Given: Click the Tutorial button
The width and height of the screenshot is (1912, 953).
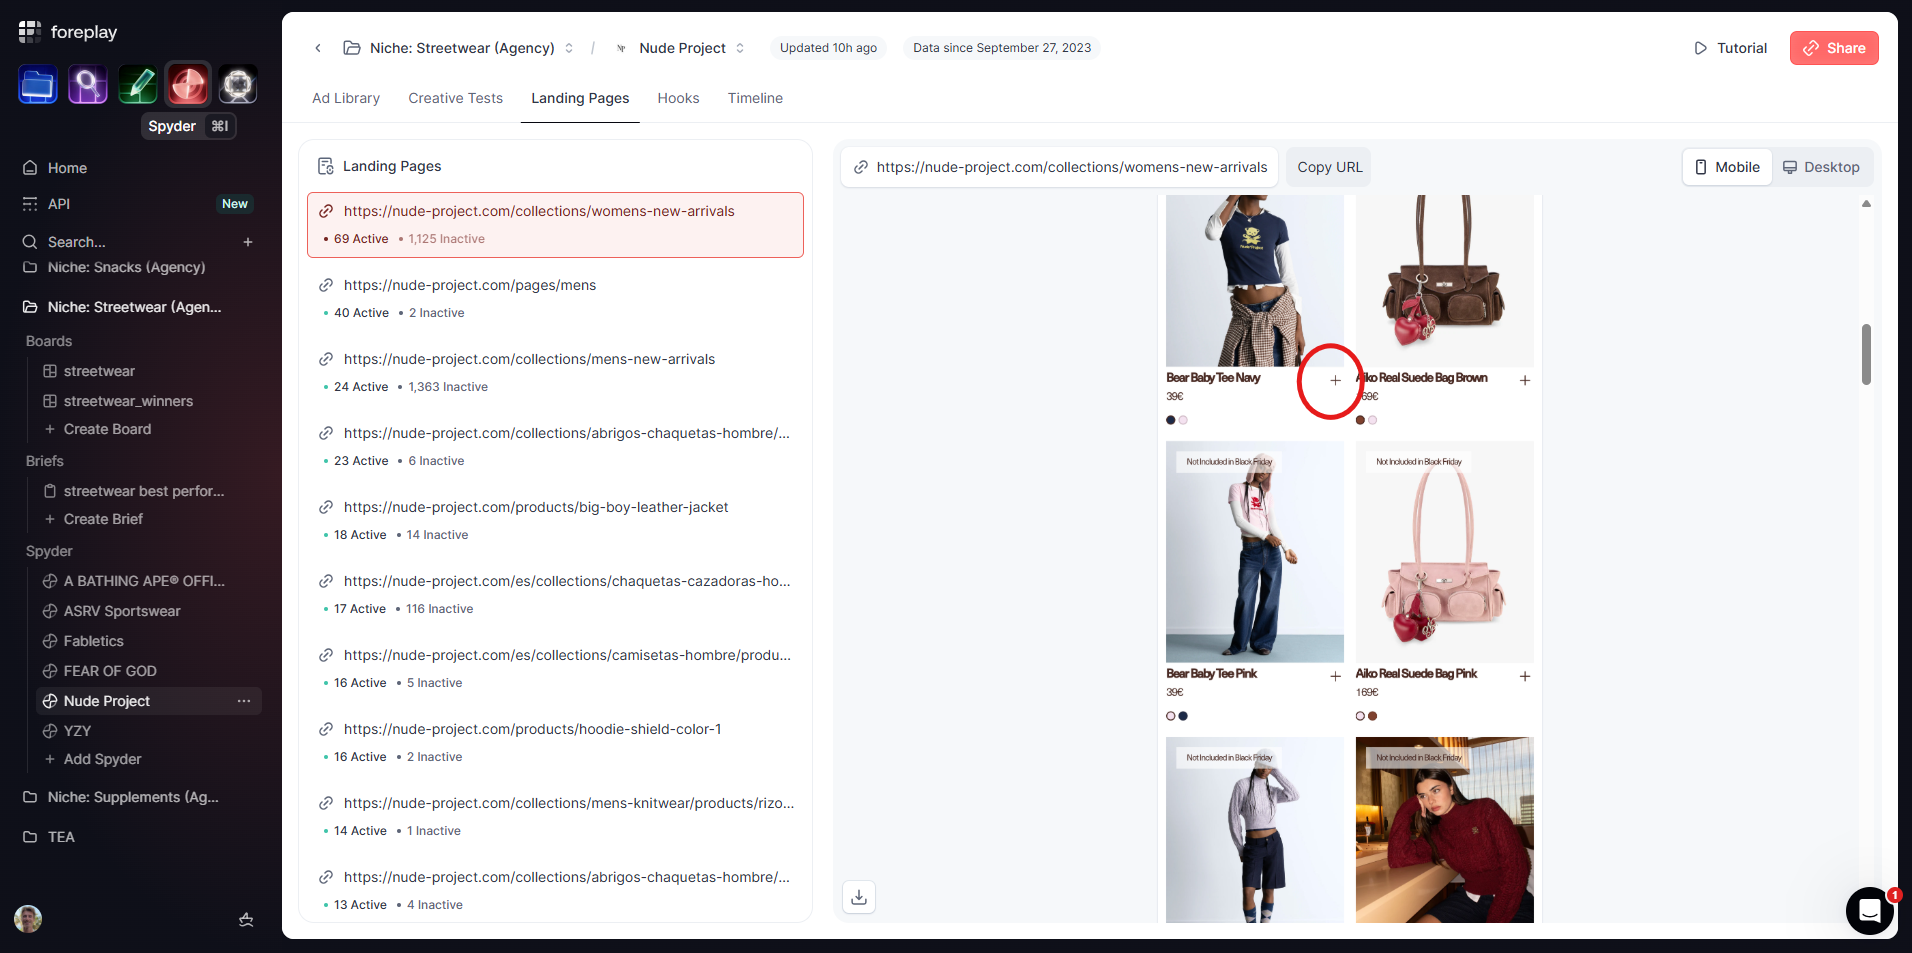Looking at the screenshot, I should (x=1730, y=48).
